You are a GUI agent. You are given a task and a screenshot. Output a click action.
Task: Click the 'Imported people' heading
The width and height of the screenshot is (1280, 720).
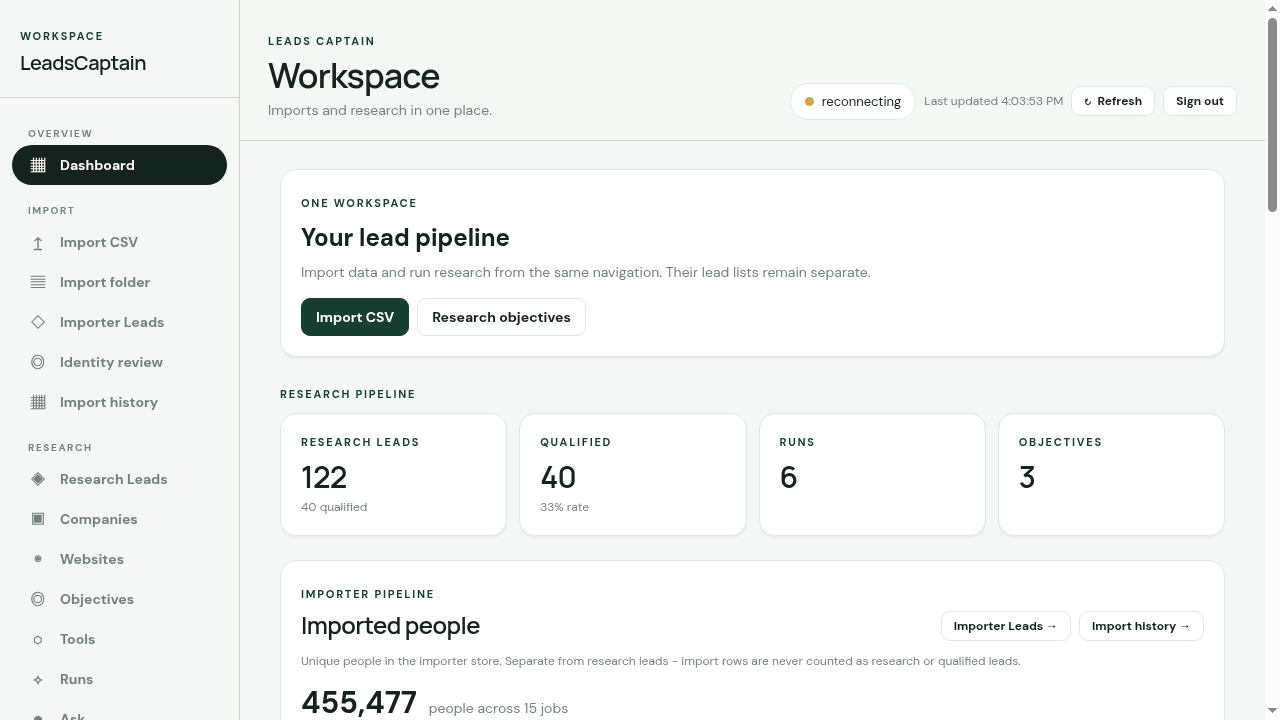click(x=390, y=626)
